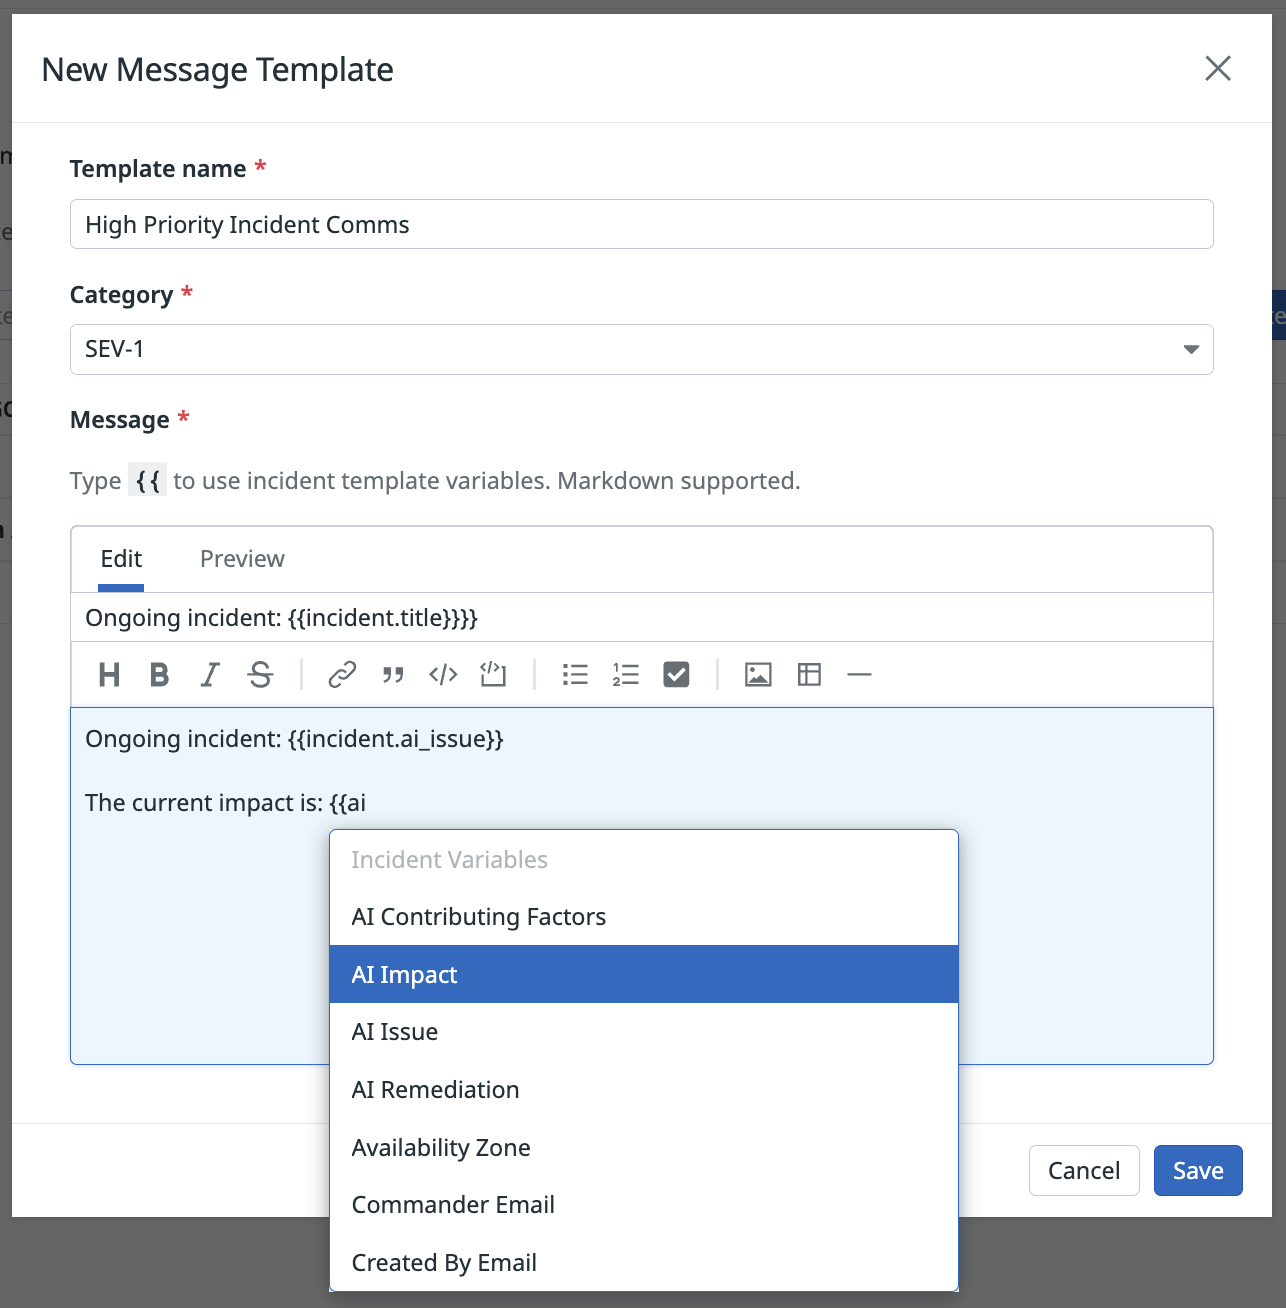The image size is (1286, 1308).
Task: Click the Heading formatting icon
Action: [109, 675]
